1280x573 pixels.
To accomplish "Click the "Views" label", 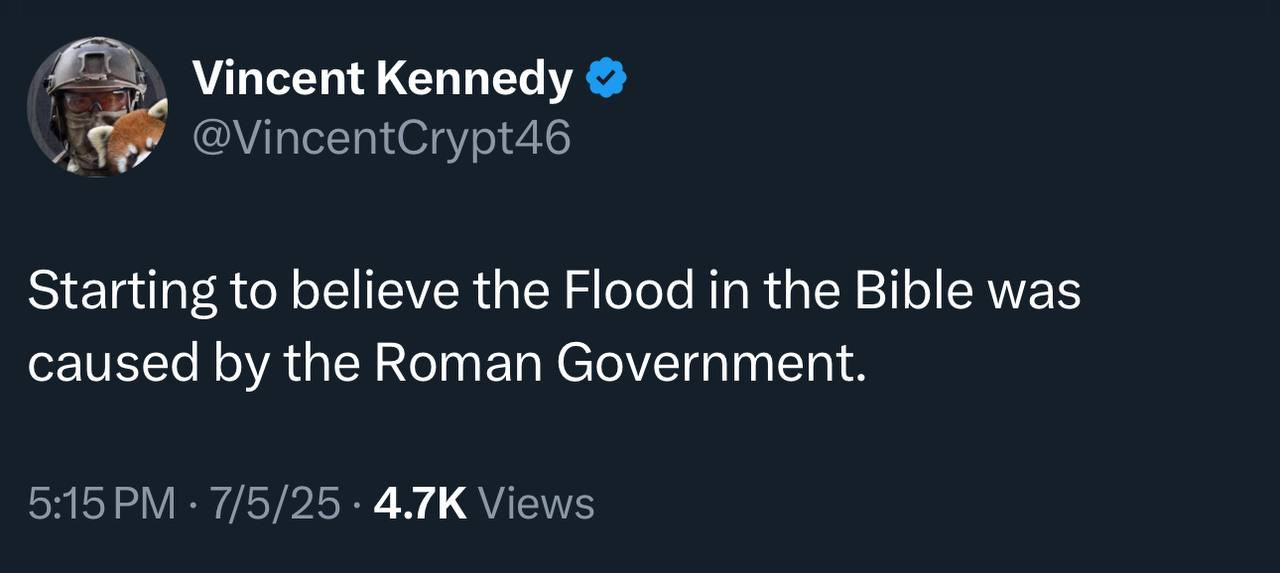I will (x=537, y=503).
